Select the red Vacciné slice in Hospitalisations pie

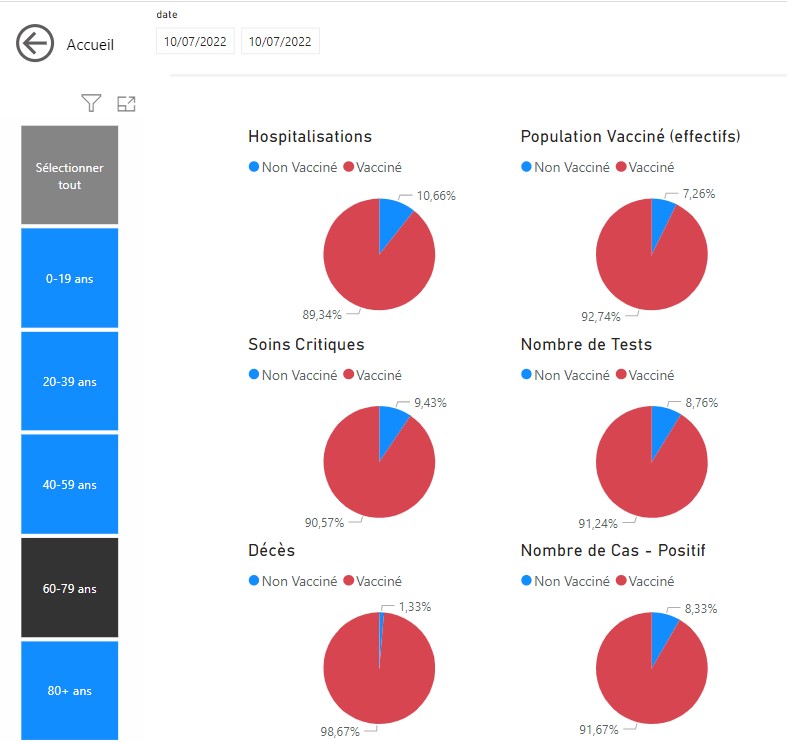click(x=370, y=265)
